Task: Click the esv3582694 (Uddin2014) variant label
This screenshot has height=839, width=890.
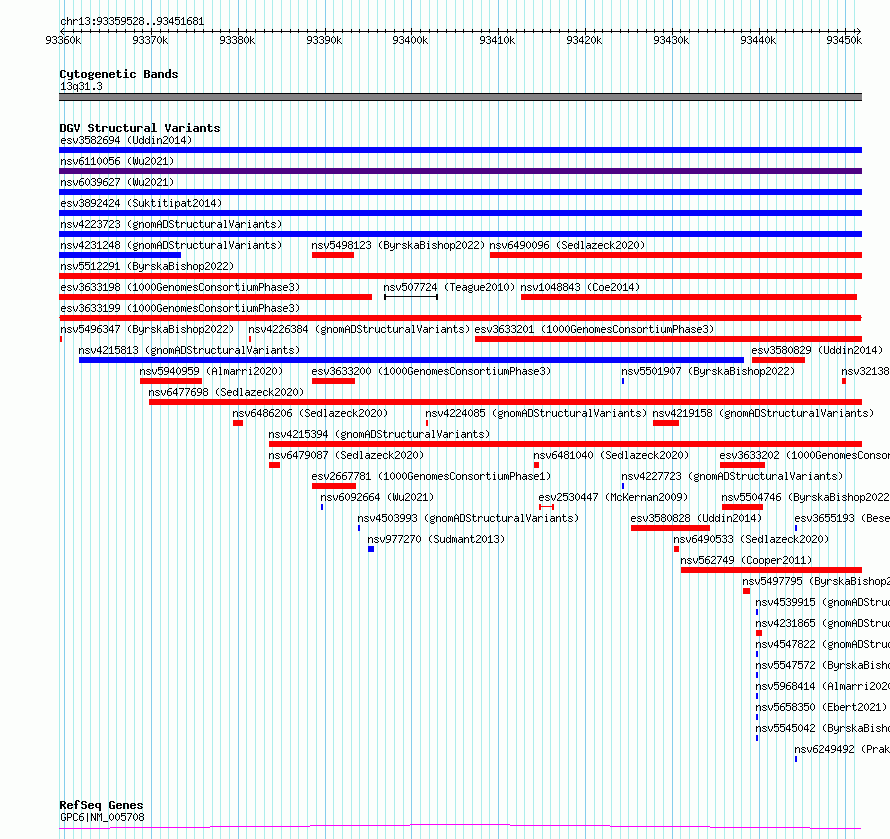Action: (x=126, y=140)
